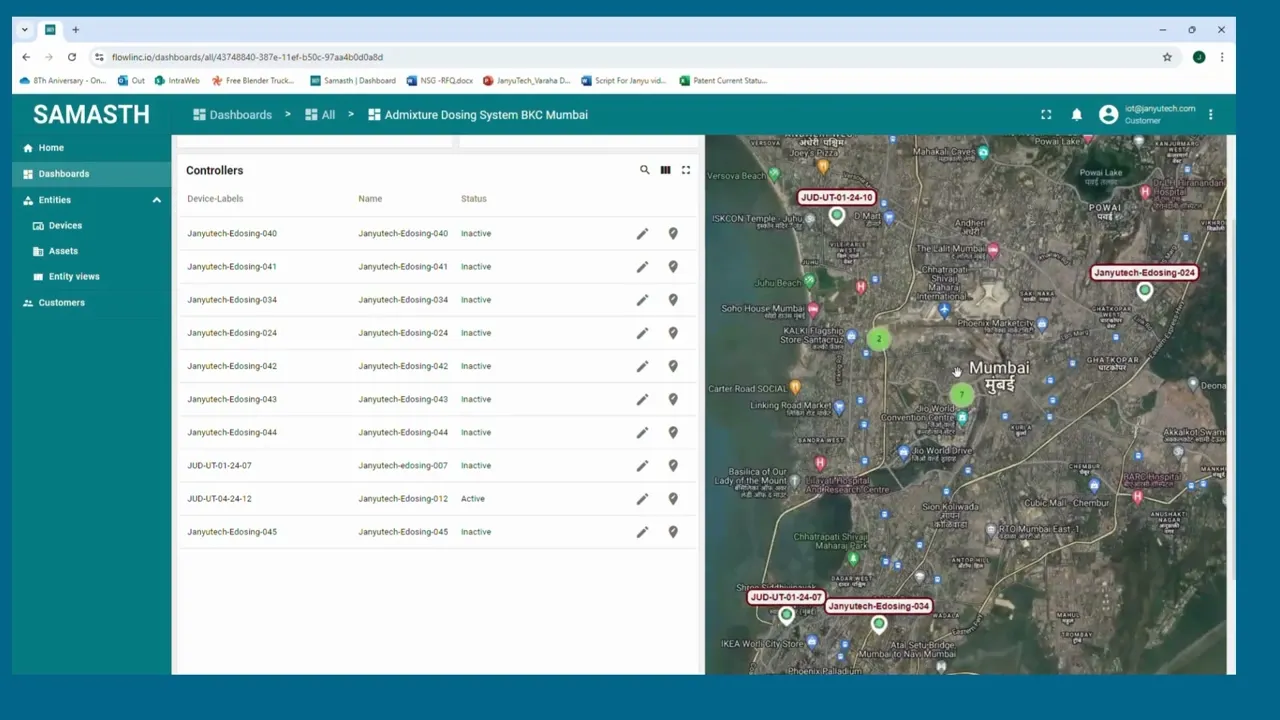Edit the Janyutech-Edosing-044 row
Image resolution: width=1280 pixels, height=720 pixels.
642,432
